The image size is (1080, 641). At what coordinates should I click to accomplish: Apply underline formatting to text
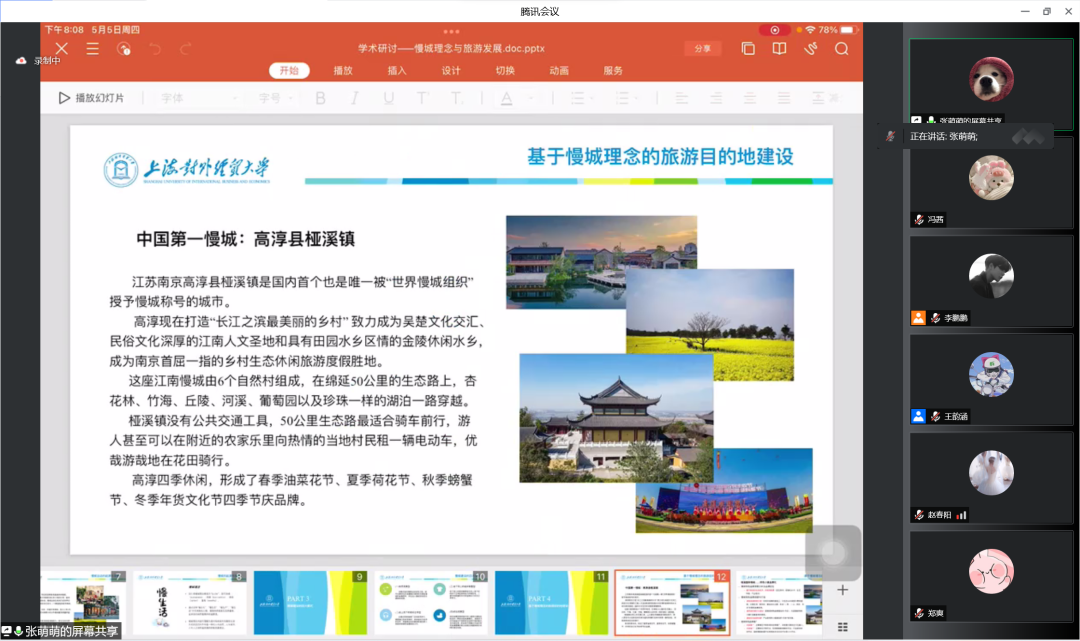point(388,98)
